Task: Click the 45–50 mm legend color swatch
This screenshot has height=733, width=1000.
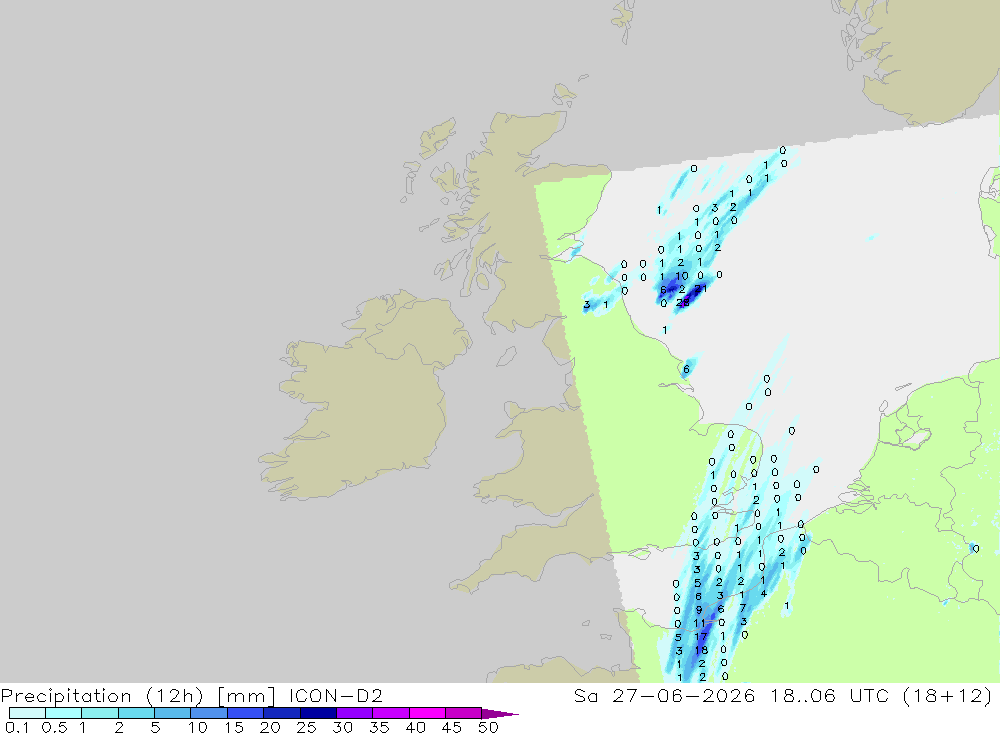Action: [x=463, y=713]
